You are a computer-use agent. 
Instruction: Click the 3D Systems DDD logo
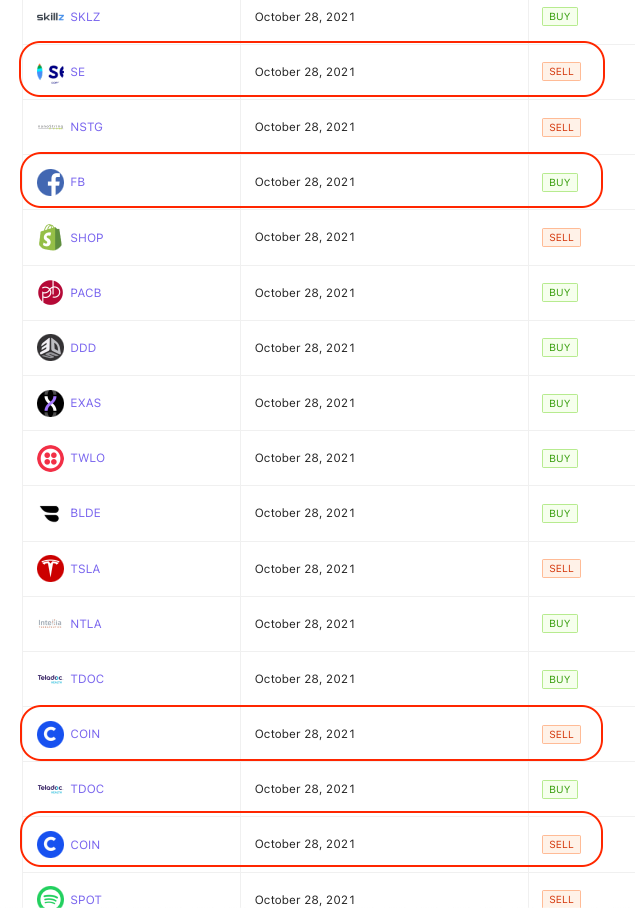[x=50, y=348]
